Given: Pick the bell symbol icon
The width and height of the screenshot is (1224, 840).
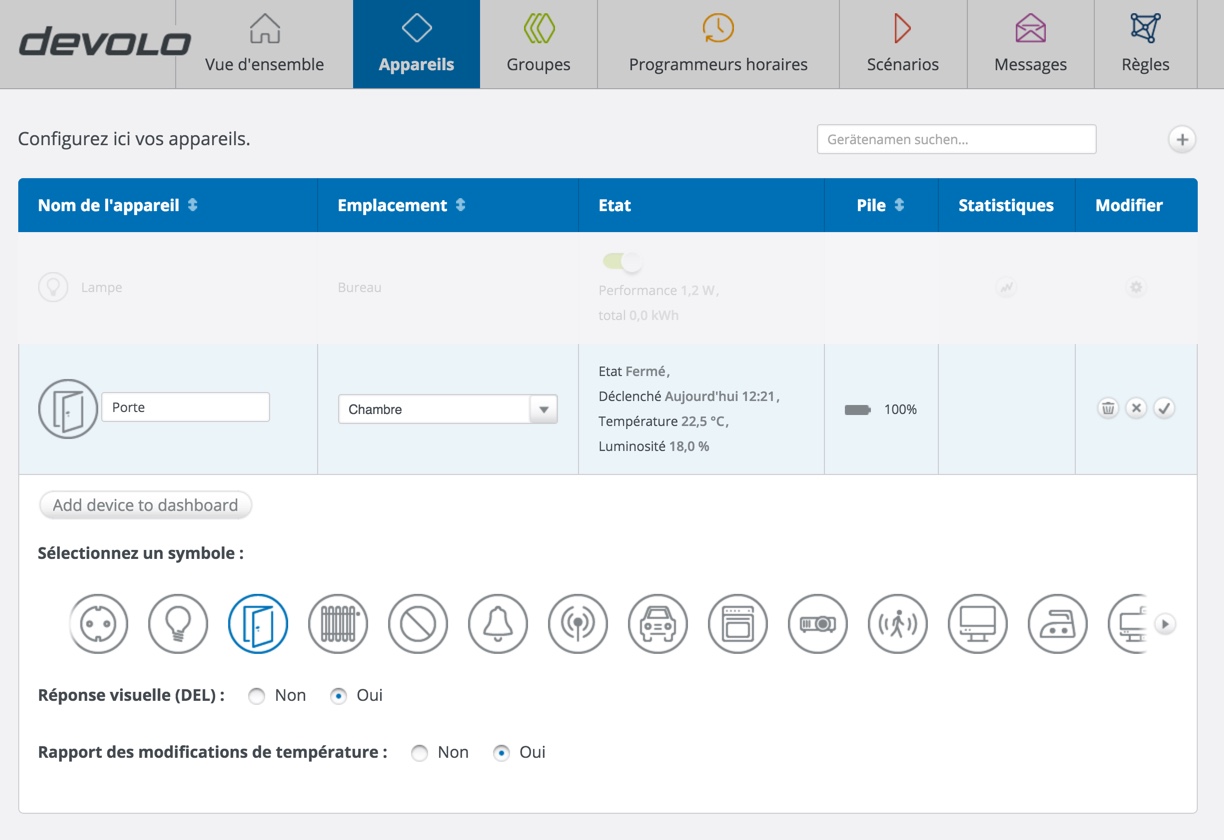Looking at the screenshot, I should pos(498,624).
